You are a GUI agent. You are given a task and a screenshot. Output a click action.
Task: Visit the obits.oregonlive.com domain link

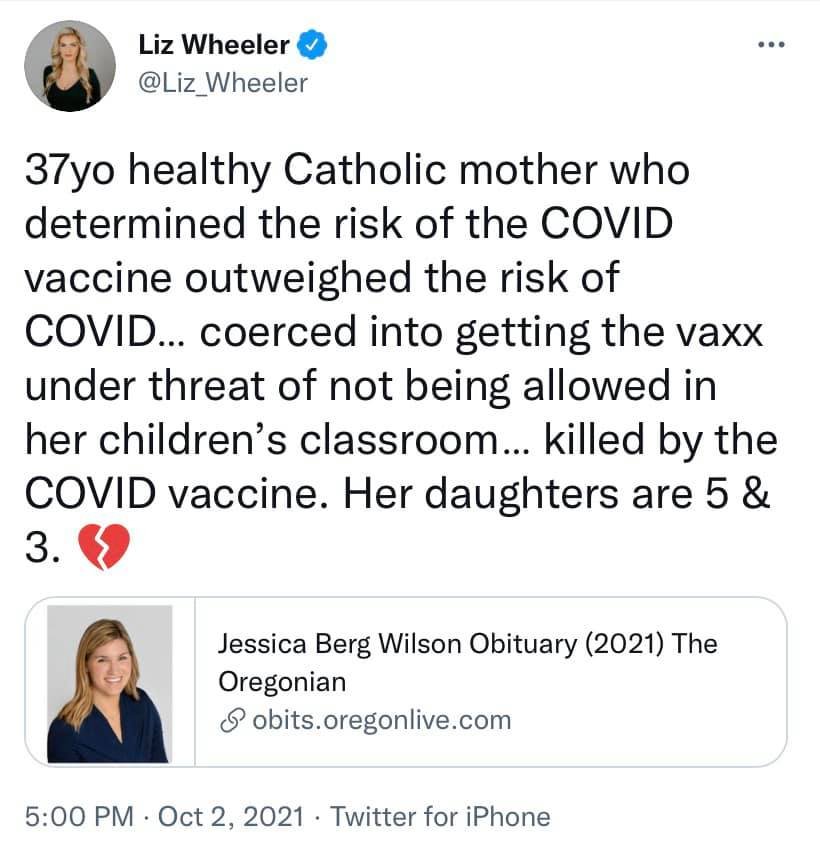coord(382,720)
